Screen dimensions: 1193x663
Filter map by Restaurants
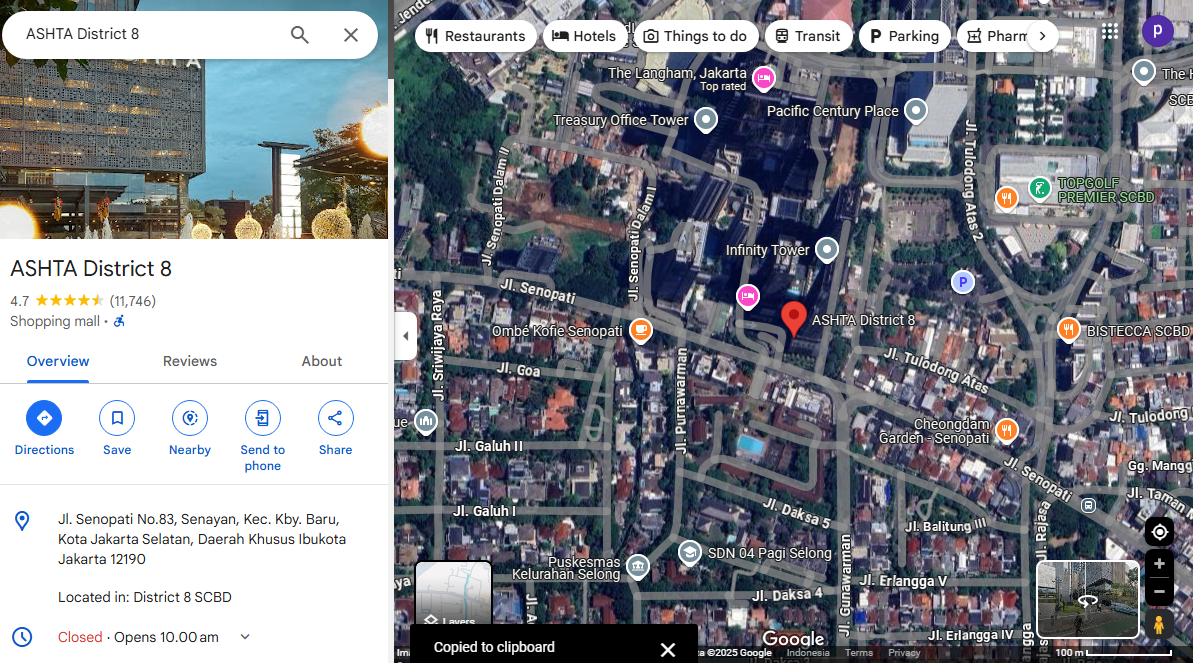476,36
